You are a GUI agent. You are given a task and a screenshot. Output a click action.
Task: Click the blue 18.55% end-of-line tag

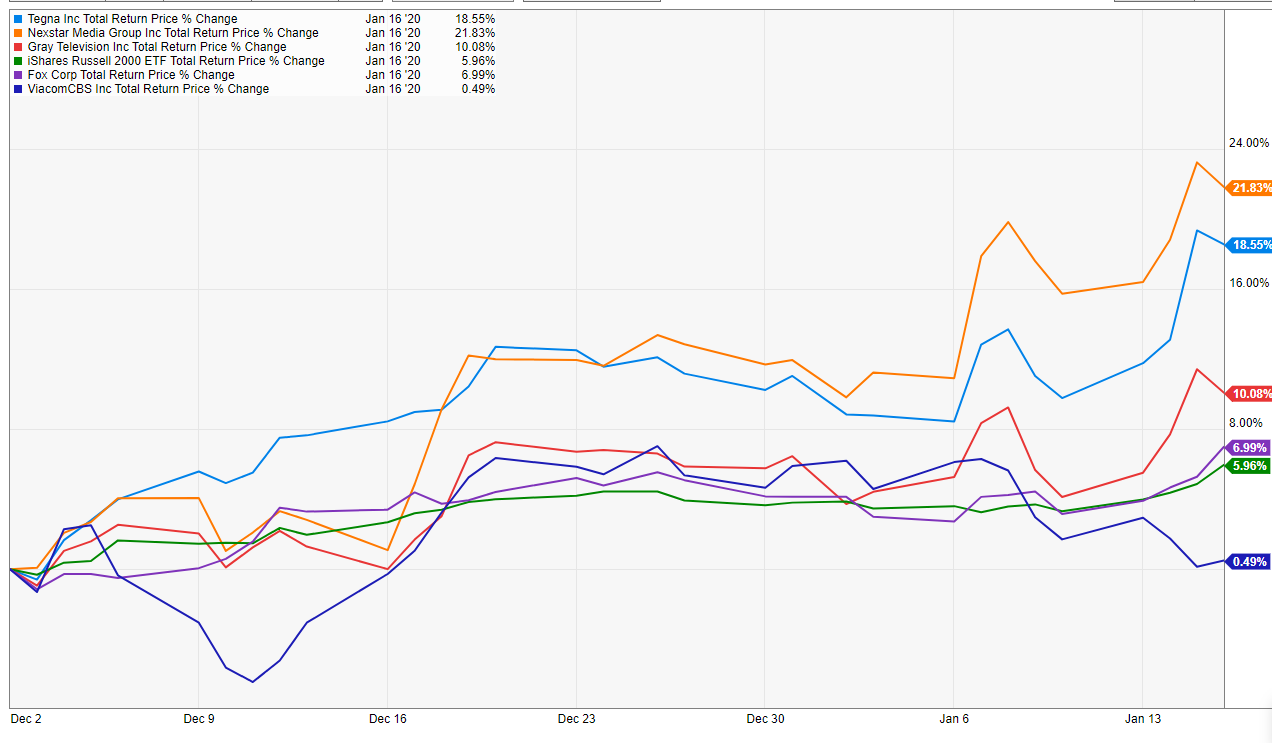[x=1248, y=245]
